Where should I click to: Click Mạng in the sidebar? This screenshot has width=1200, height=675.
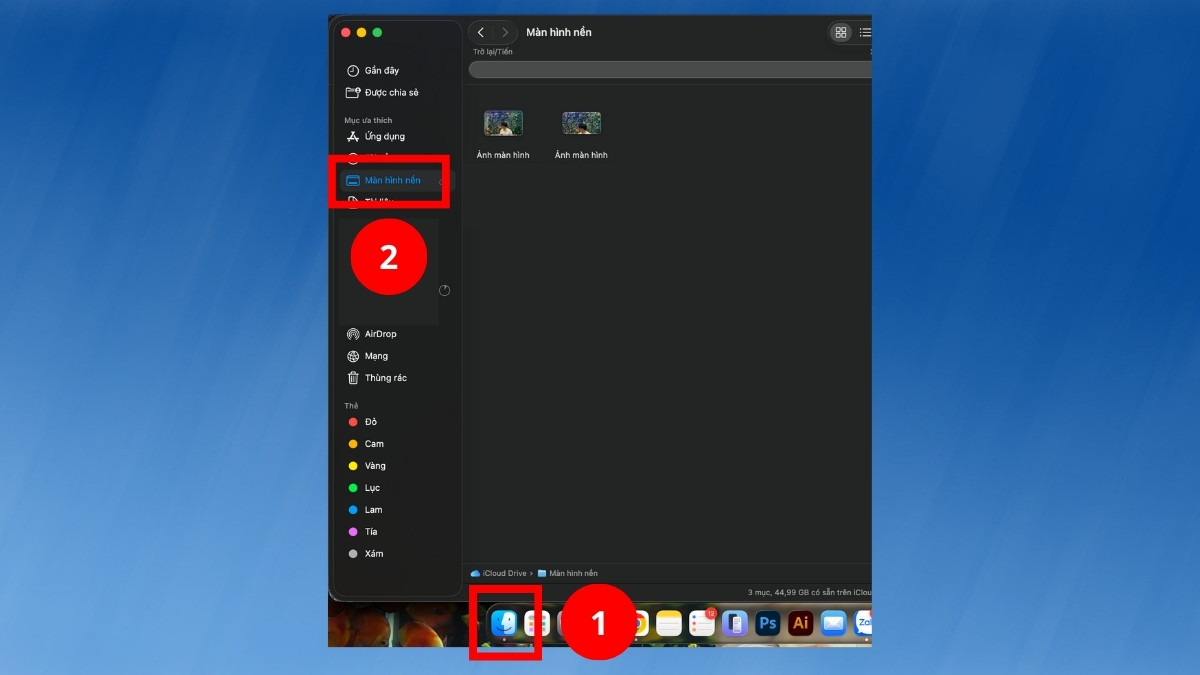pyautogui.click(x=373, y=355)
